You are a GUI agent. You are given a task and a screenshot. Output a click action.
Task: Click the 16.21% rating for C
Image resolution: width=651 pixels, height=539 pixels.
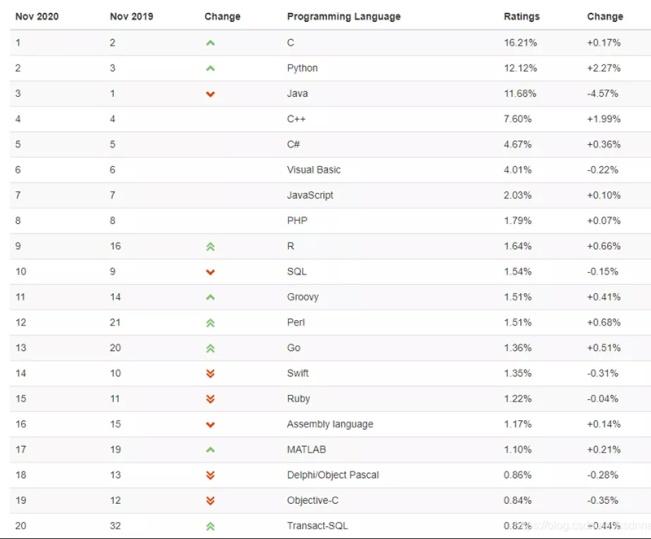click(520, 43)
